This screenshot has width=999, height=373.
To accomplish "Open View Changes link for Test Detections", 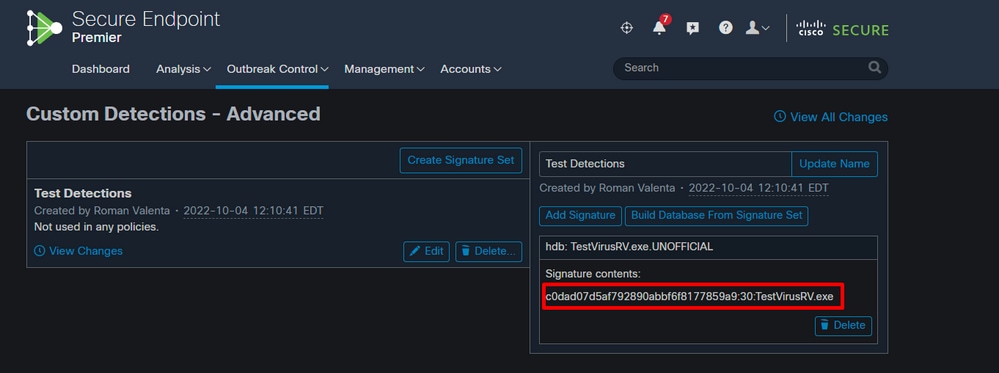I will point(78,251).
